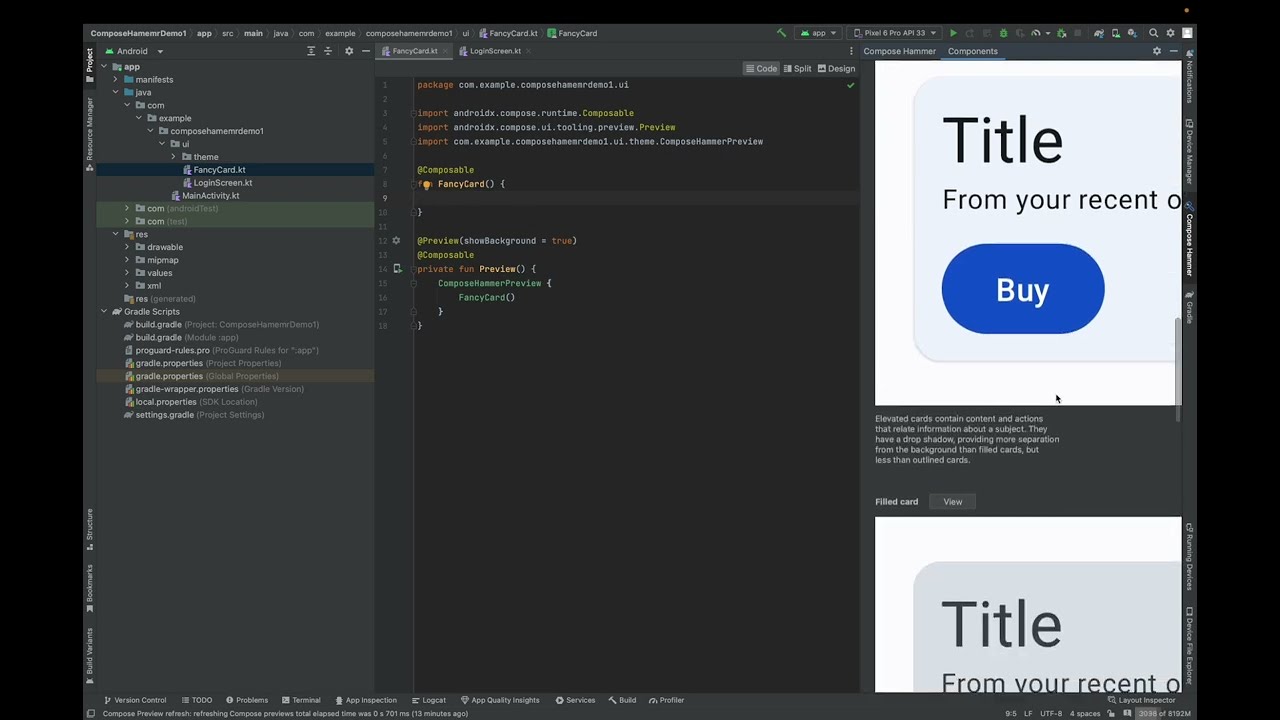Click the blue Buy button in elevated card preview
The width and height of the screenshot is (1280, 720).
pyautogui.click(x=1023, y=289)
